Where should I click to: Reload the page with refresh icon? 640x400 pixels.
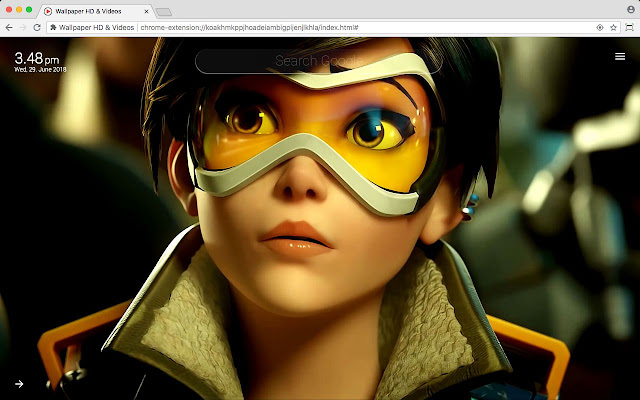[x=37, y=27]
